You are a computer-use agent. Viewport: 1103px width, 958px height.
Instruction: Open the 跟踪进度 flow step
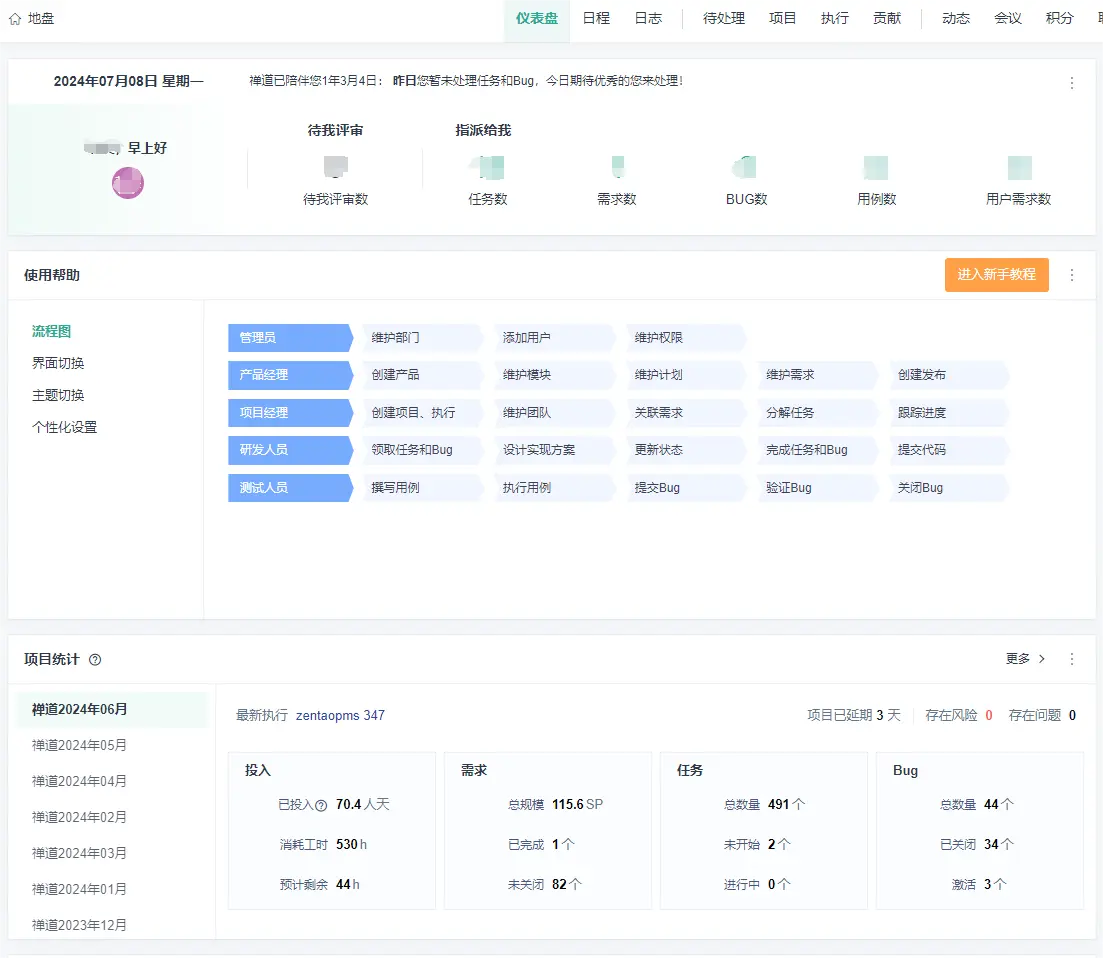(948, 413)
